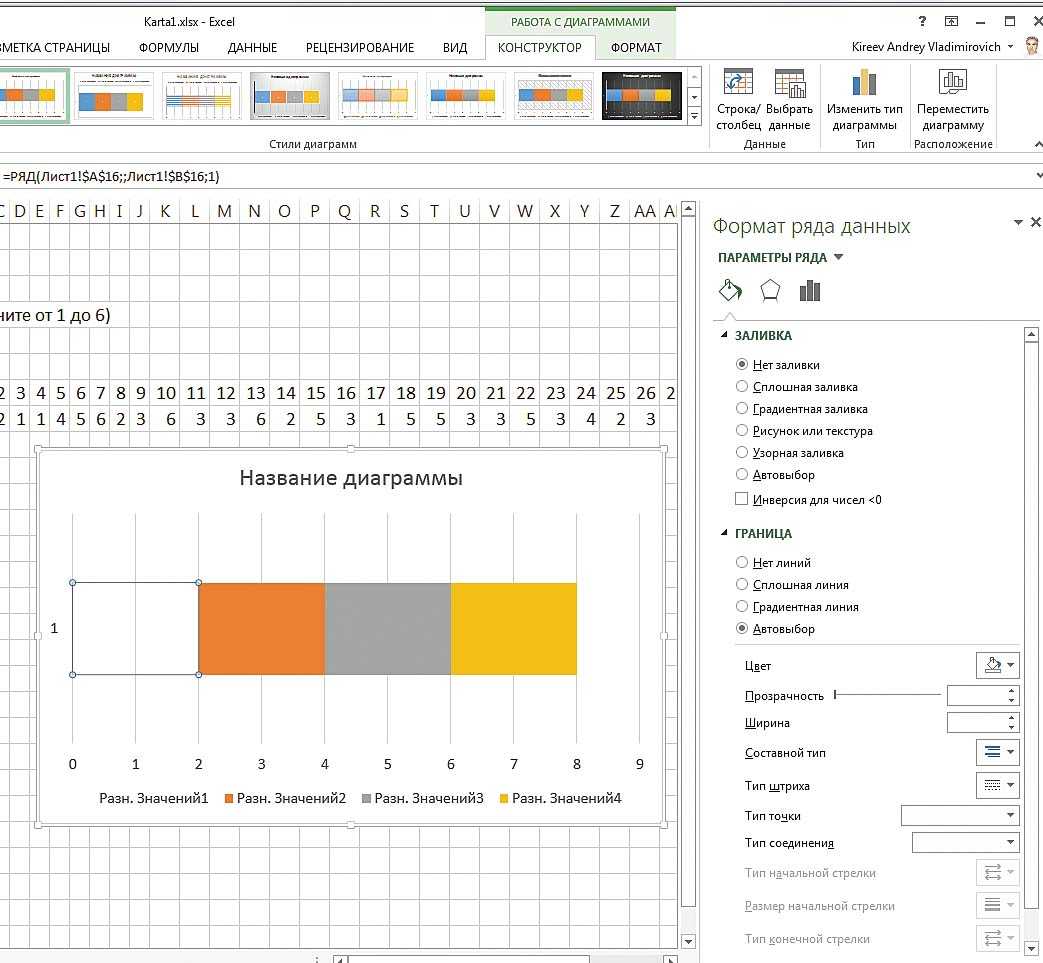
Task: Enable Инверсия для чисел <0 checkbox
Action: pos(742,499)
